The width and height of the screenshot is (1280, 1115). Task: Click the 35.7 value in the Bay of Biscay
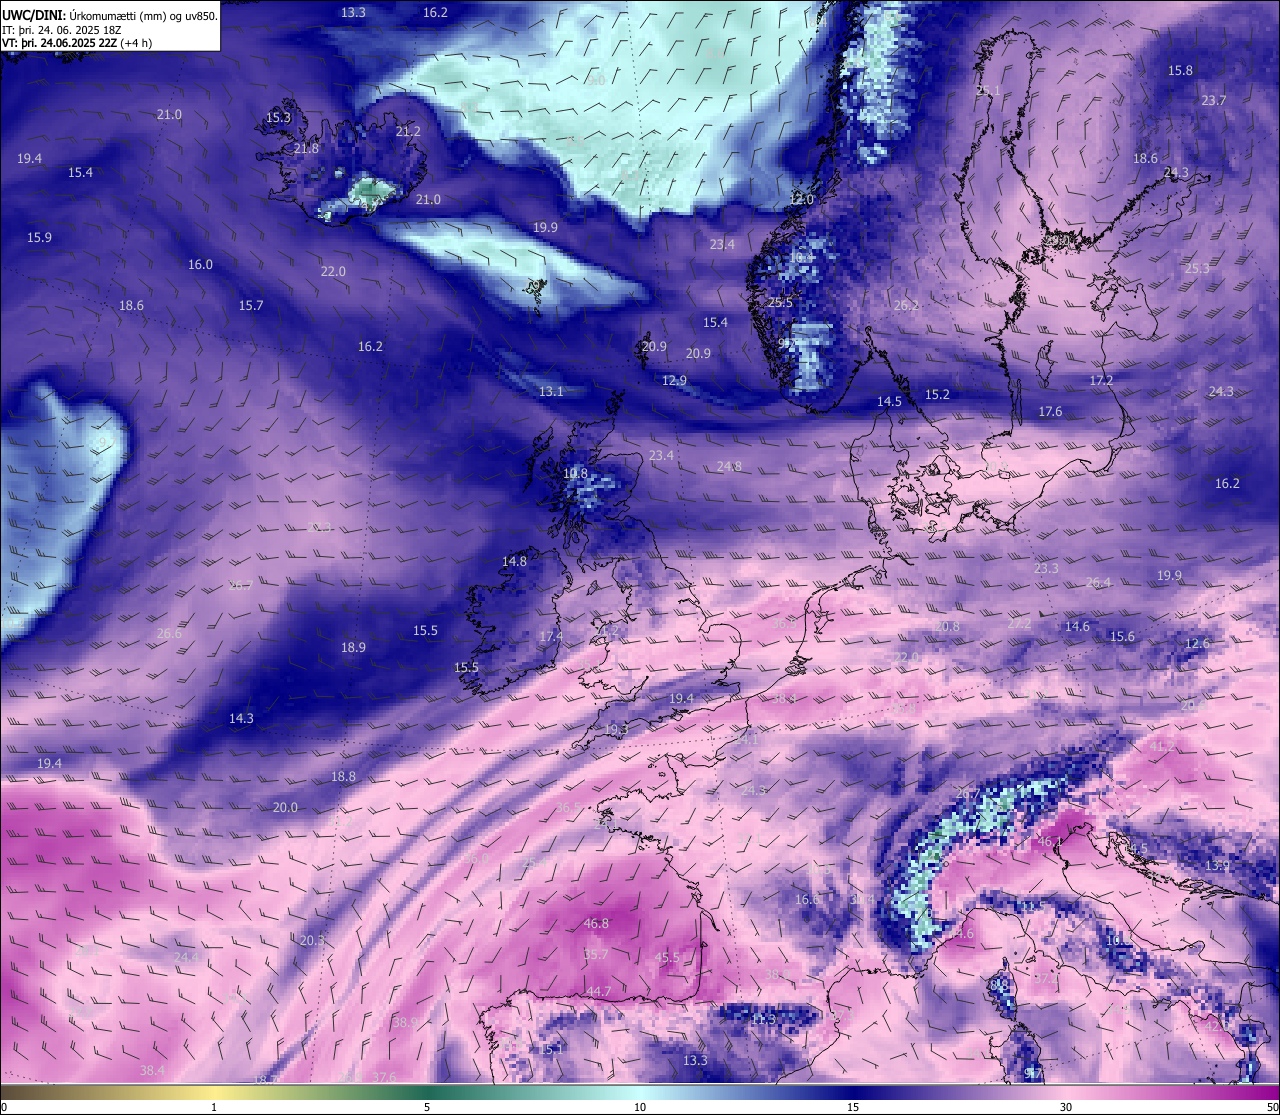click(596, 955)
